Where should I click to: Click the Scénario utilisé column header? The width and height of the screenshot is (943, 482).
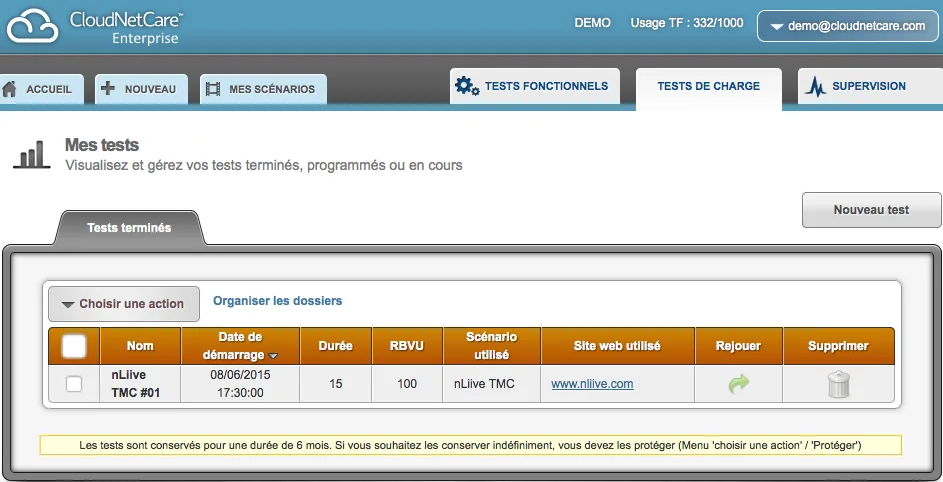tap(492, 346)
